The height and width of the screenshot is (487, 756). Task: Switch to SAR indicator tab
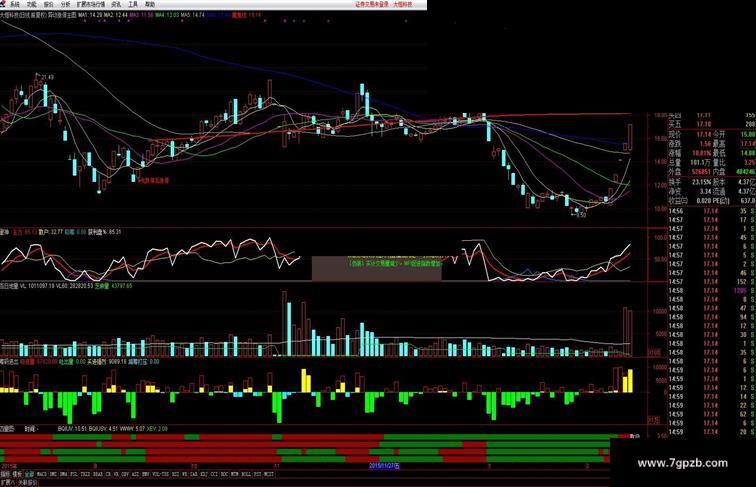pos(193,474)
